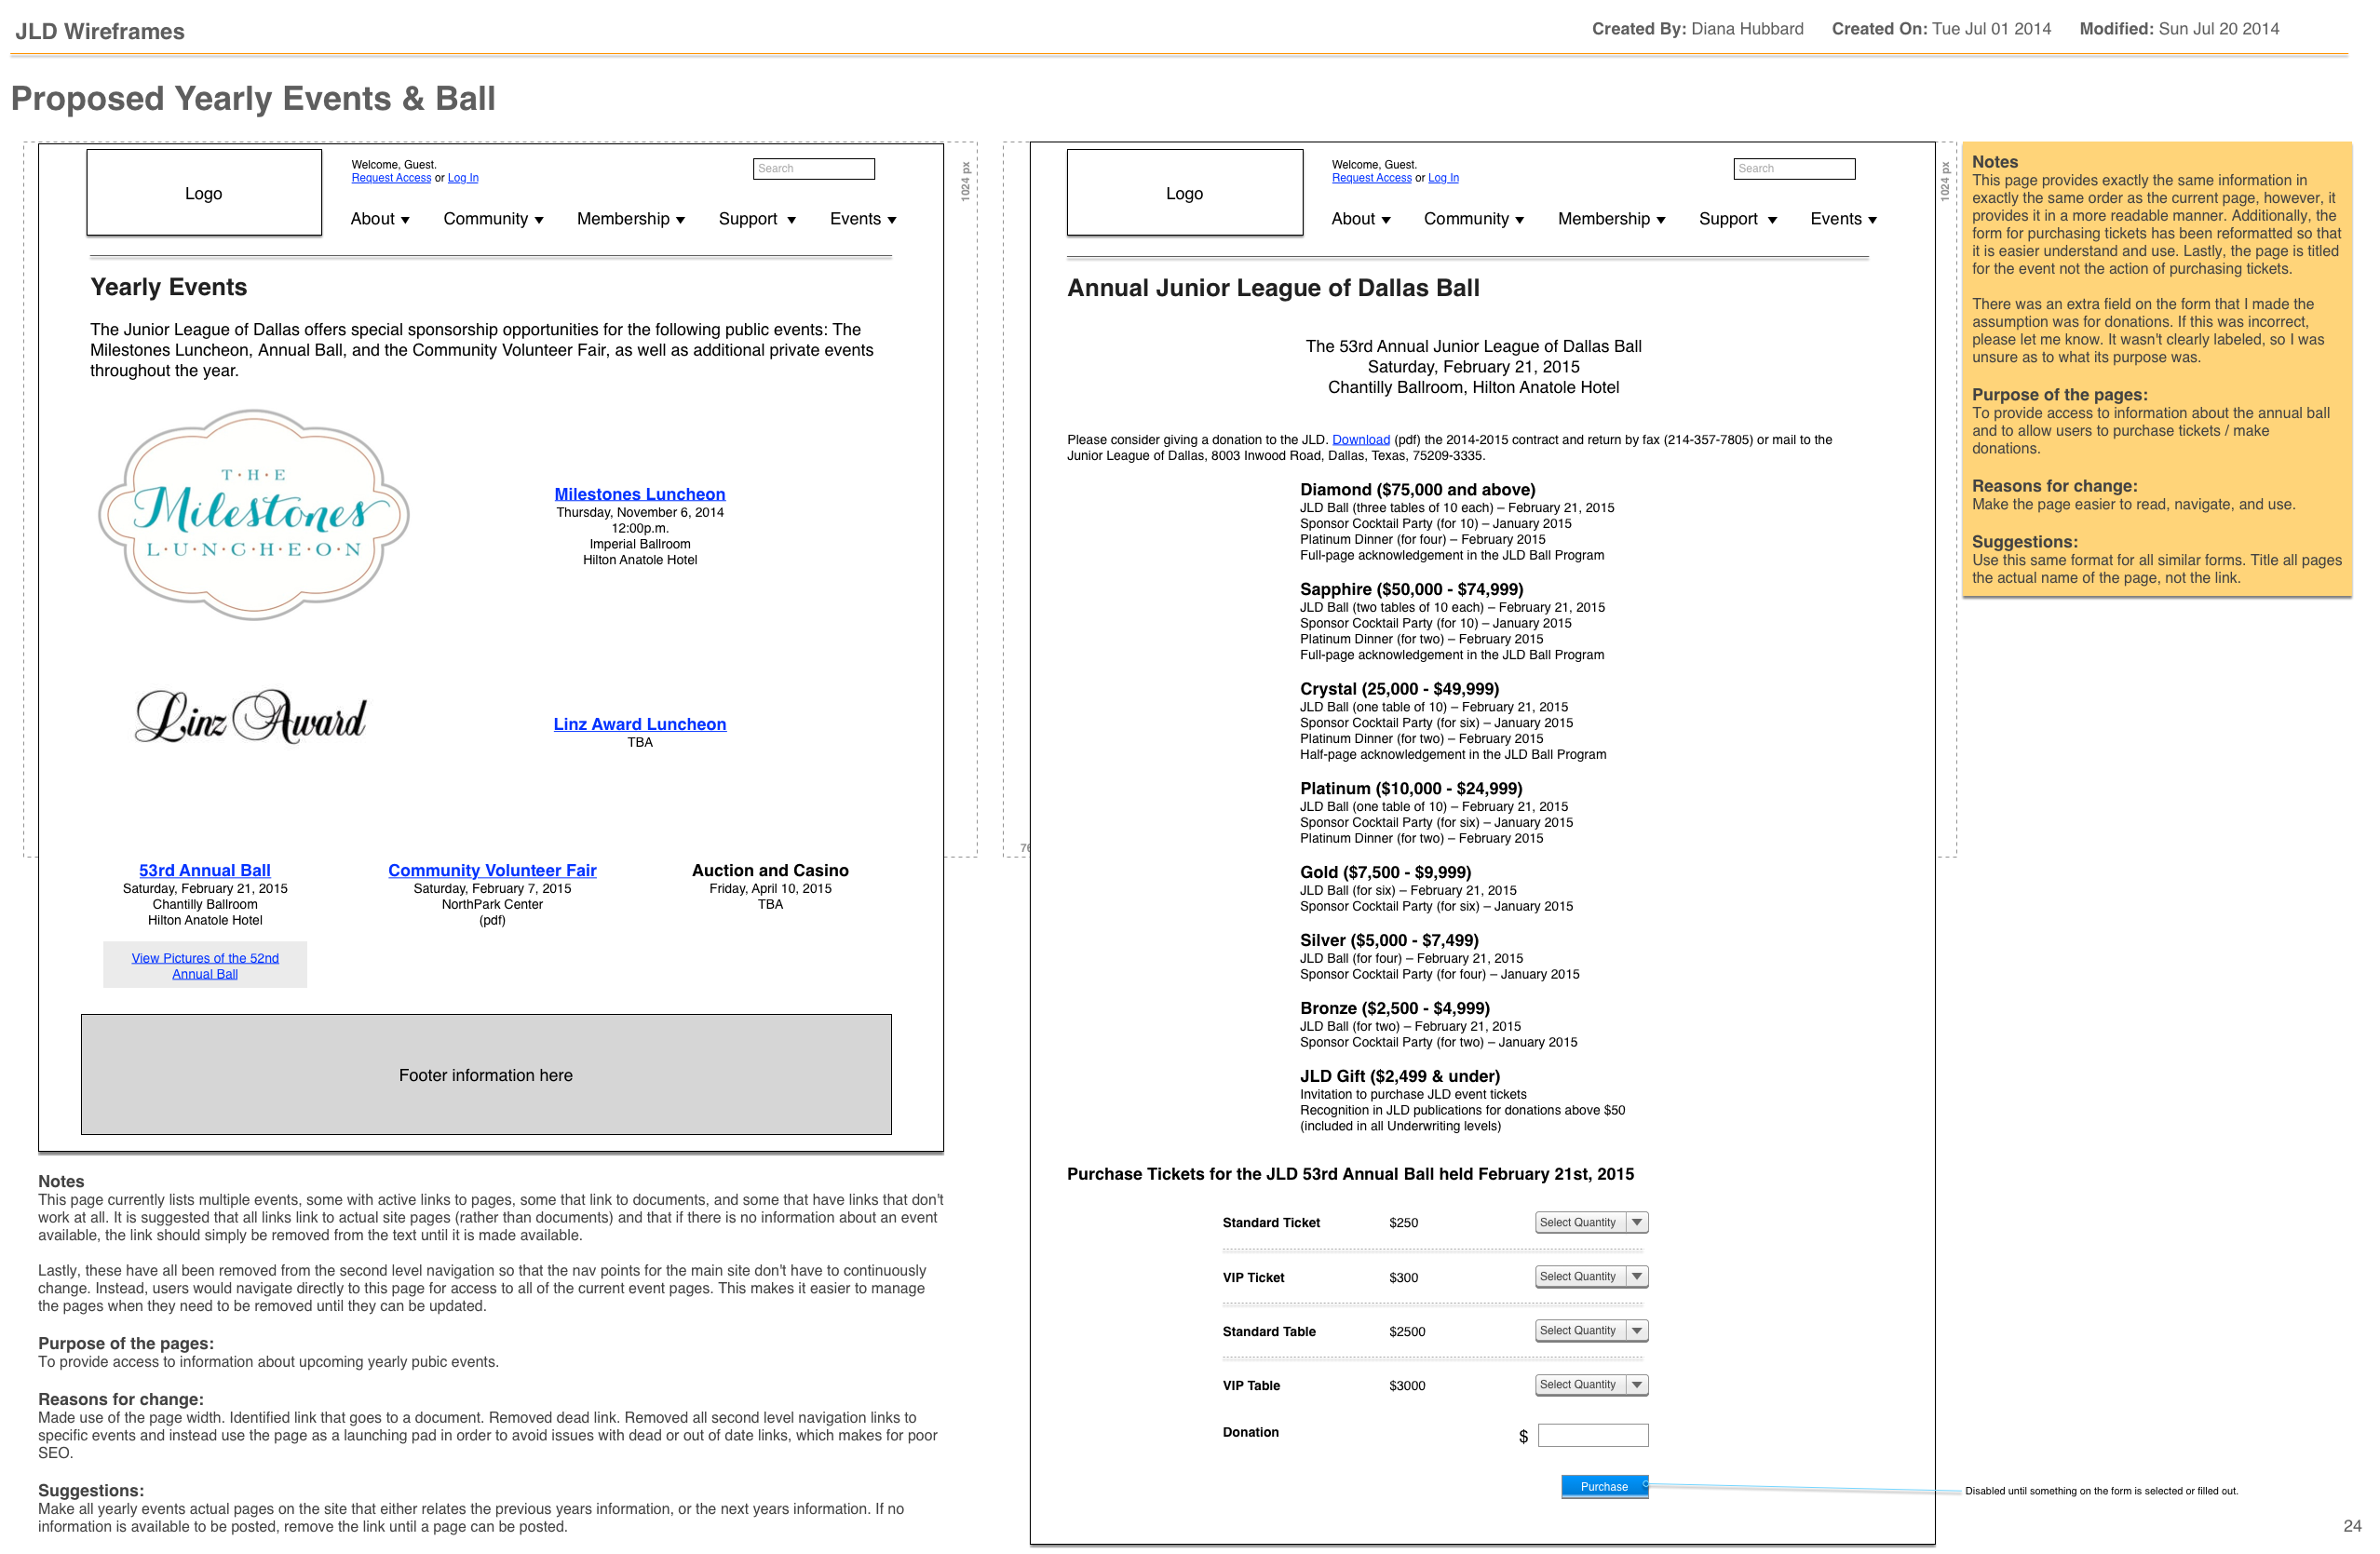This screenshot has width=2380, height=1554.
Task: Click the Logo box in right wireframe
Action: pos(1185,193)
